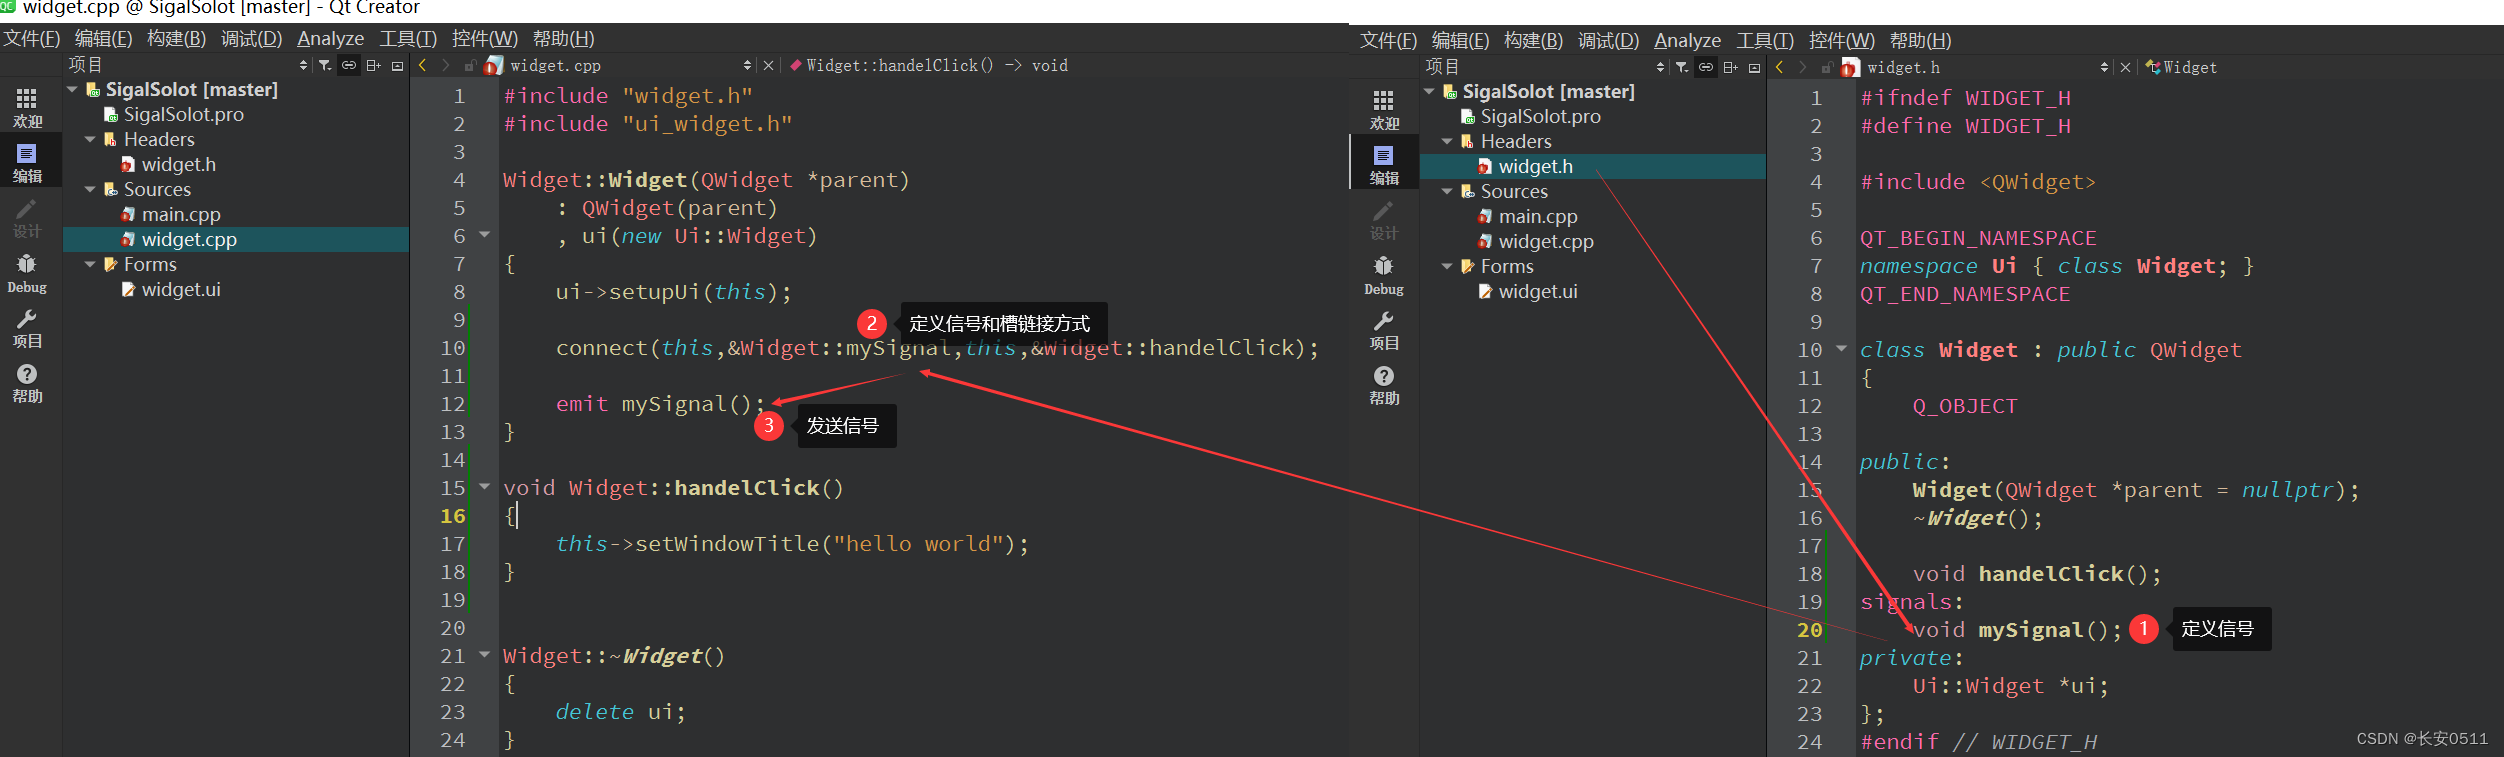Screen dimensions: 2504x757
Task: Collapse Headers folder in left project tree
Action: click(x=90, y=139)
